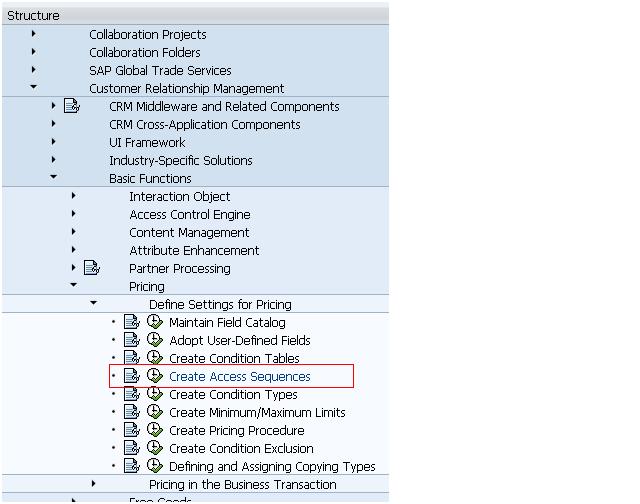Viewport: 640px width, 504px height.
Task: Expand the Interaction Object node
Action: 73,195
